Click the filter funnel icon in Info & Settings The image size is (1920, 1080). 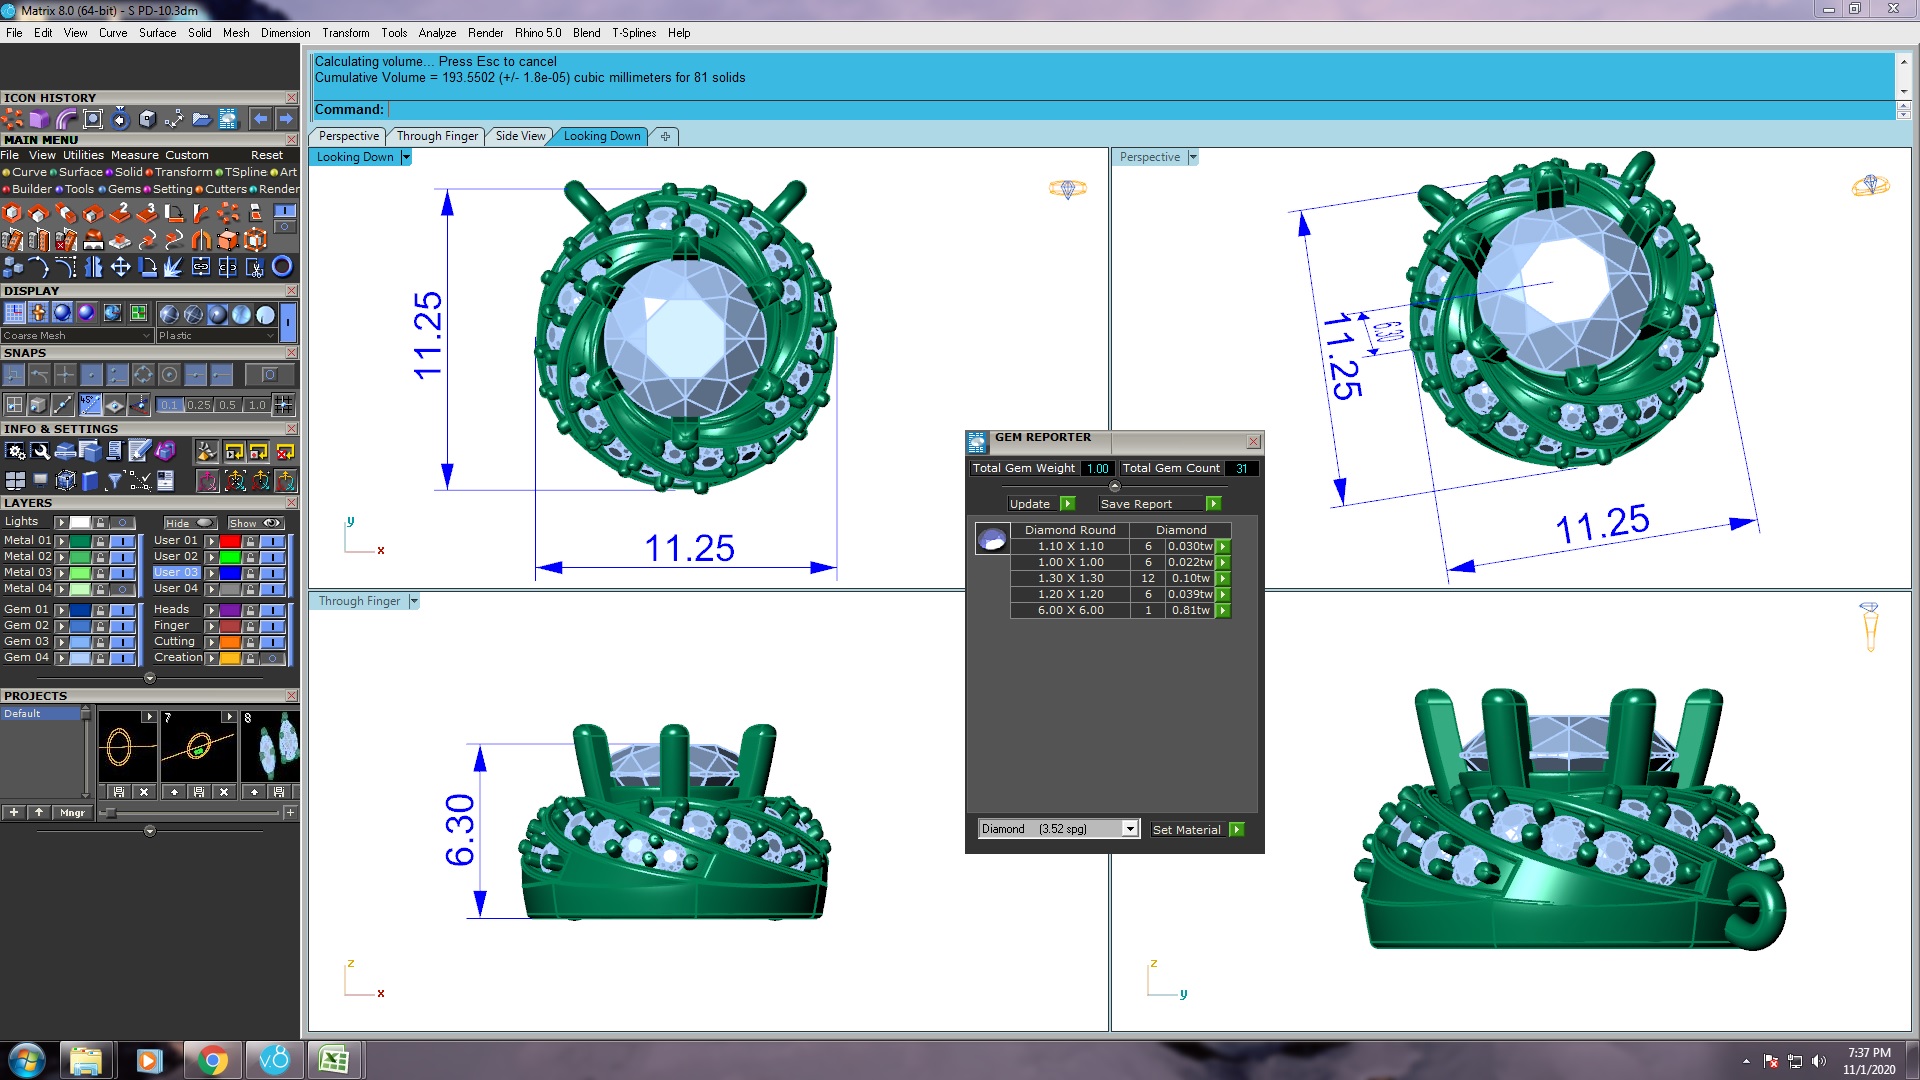click(114, 481)
